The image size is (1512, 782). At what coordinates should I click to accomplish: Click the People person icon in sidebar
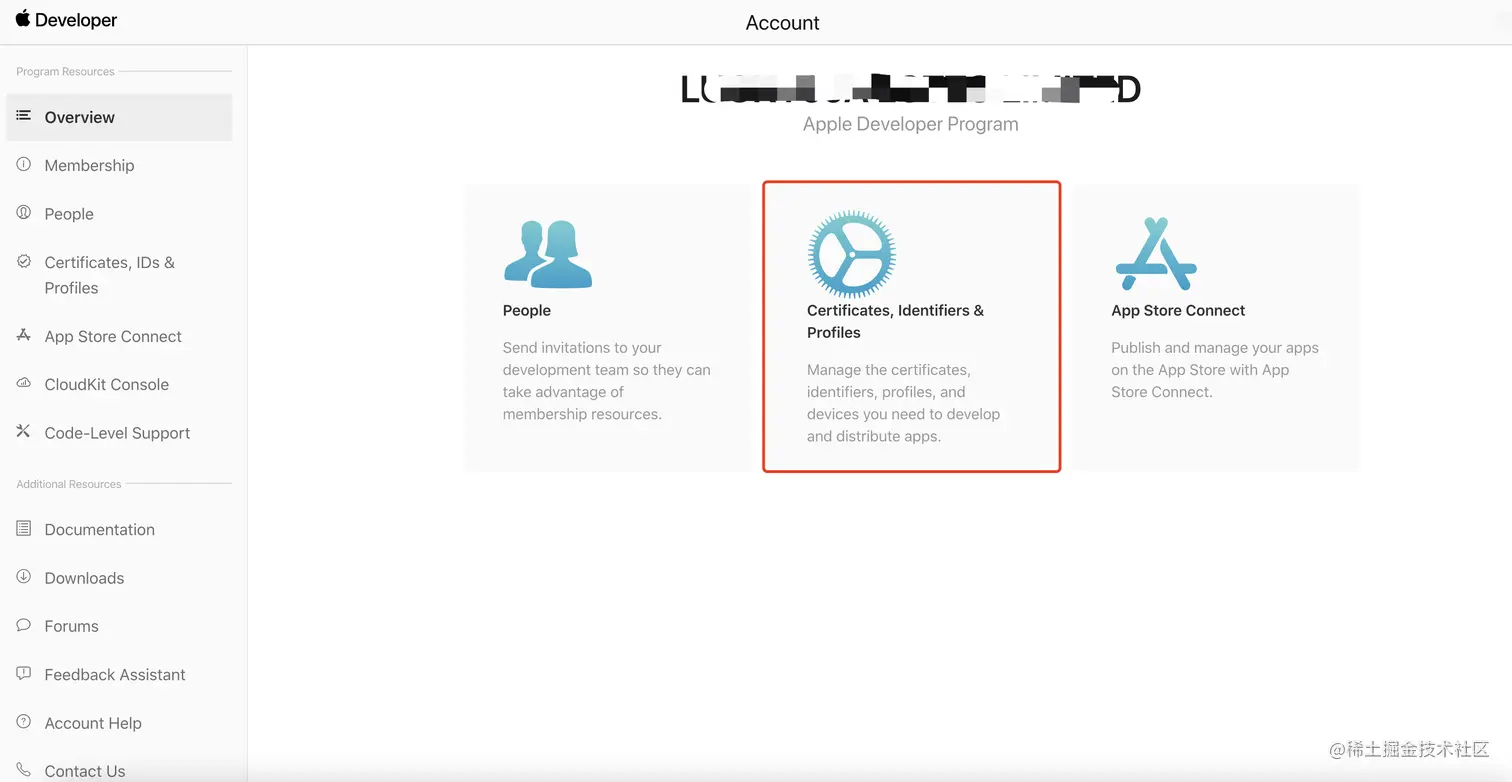pyautogui.click(x=24, y=212)
